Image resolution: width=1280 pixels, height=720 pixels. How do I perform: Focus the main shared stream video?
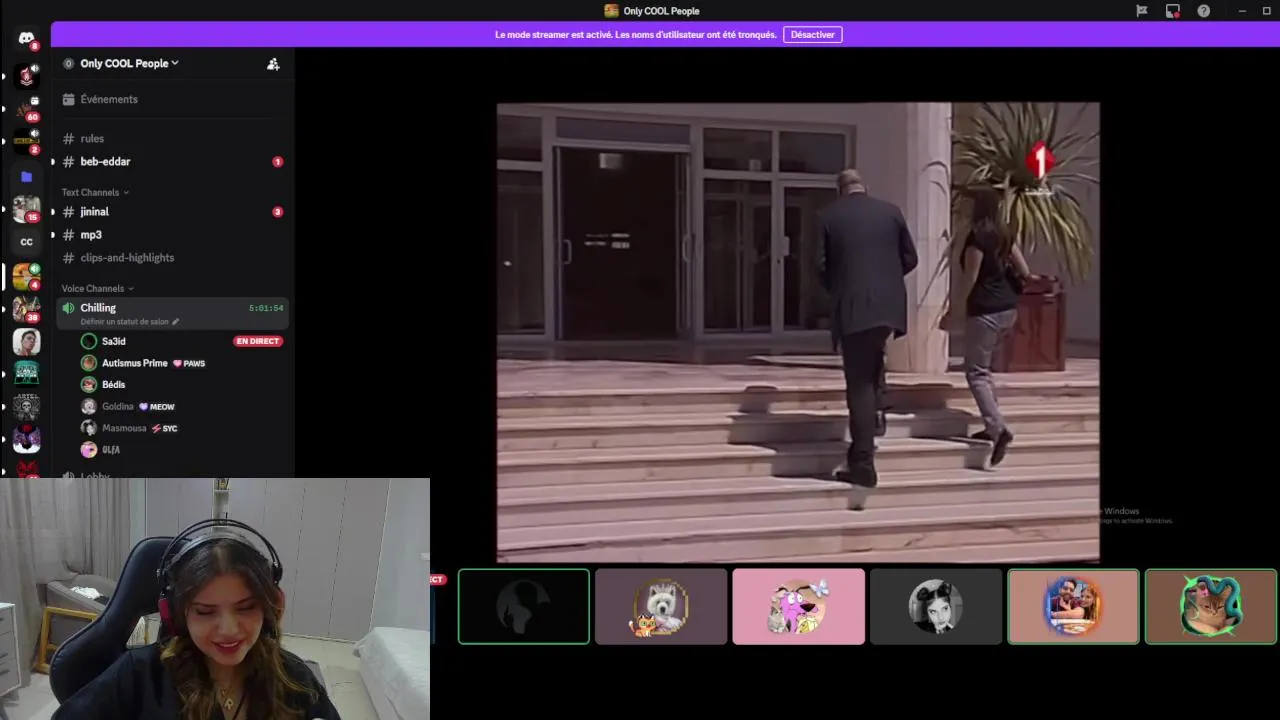[x=798, y=332]
